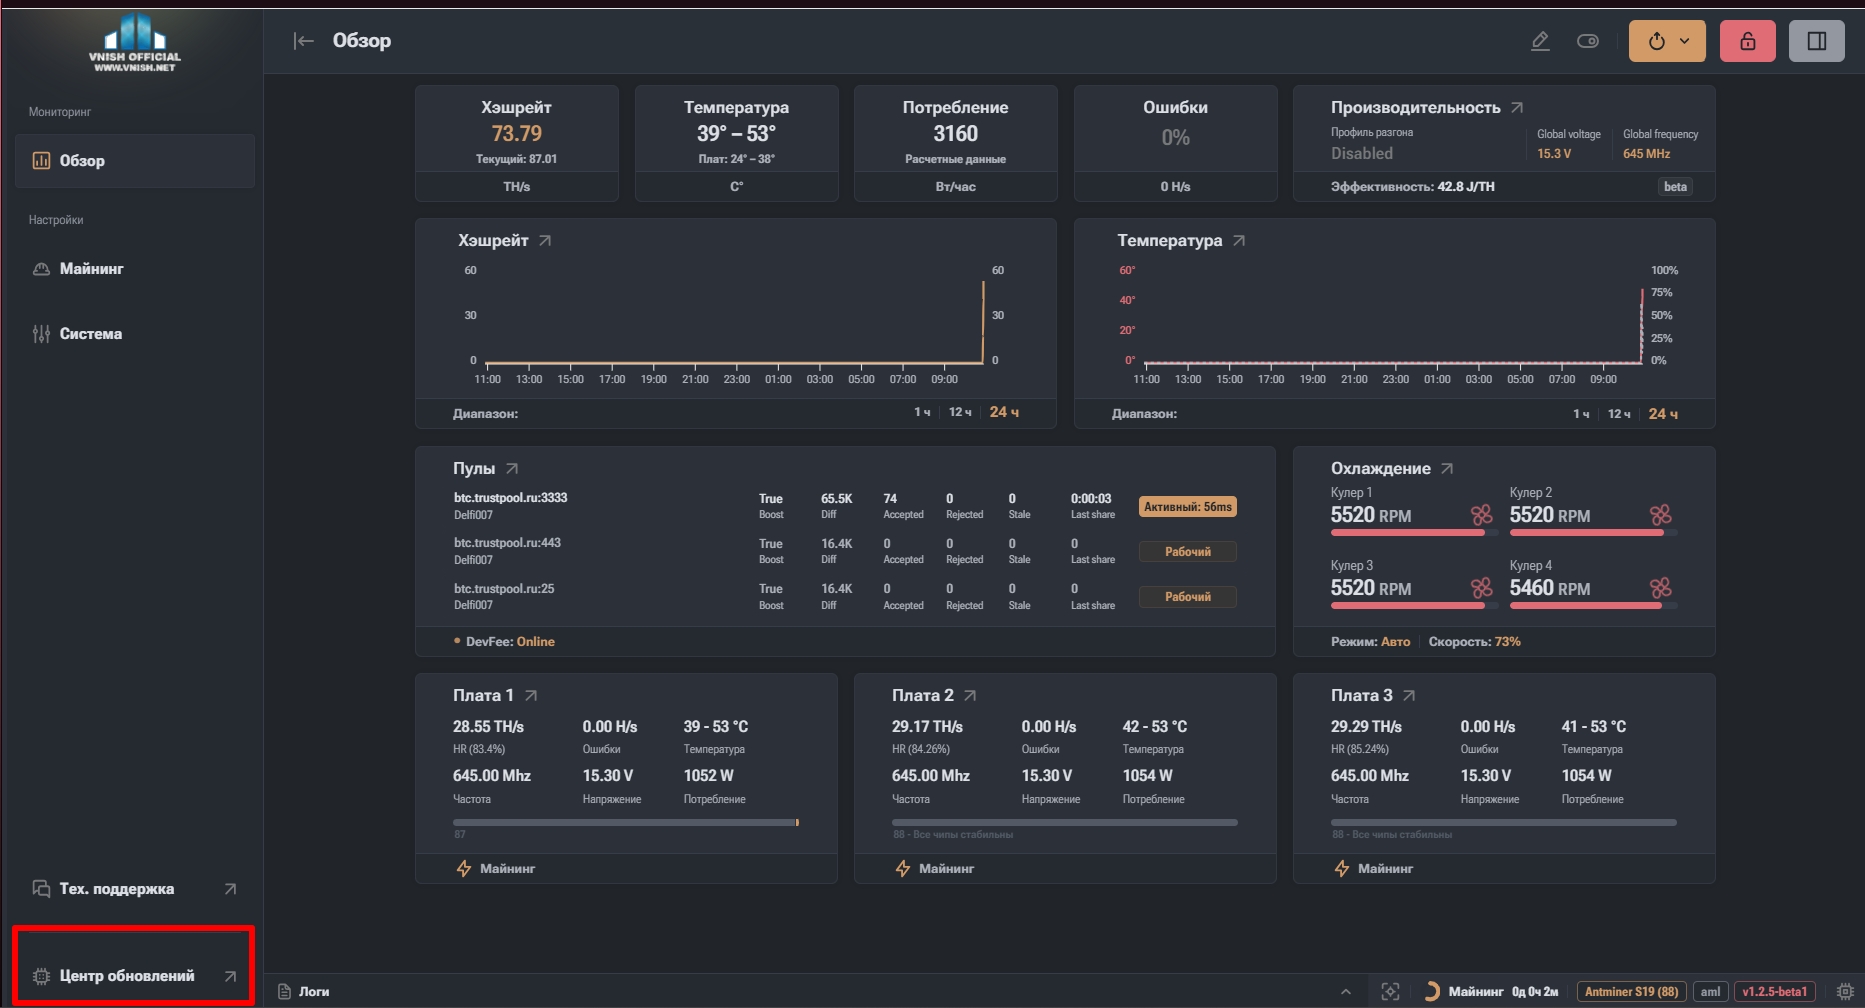Click the Активный: 56ms pool status badge
This screenshot has width=1865, height=1008.
tap(1188, 507)
